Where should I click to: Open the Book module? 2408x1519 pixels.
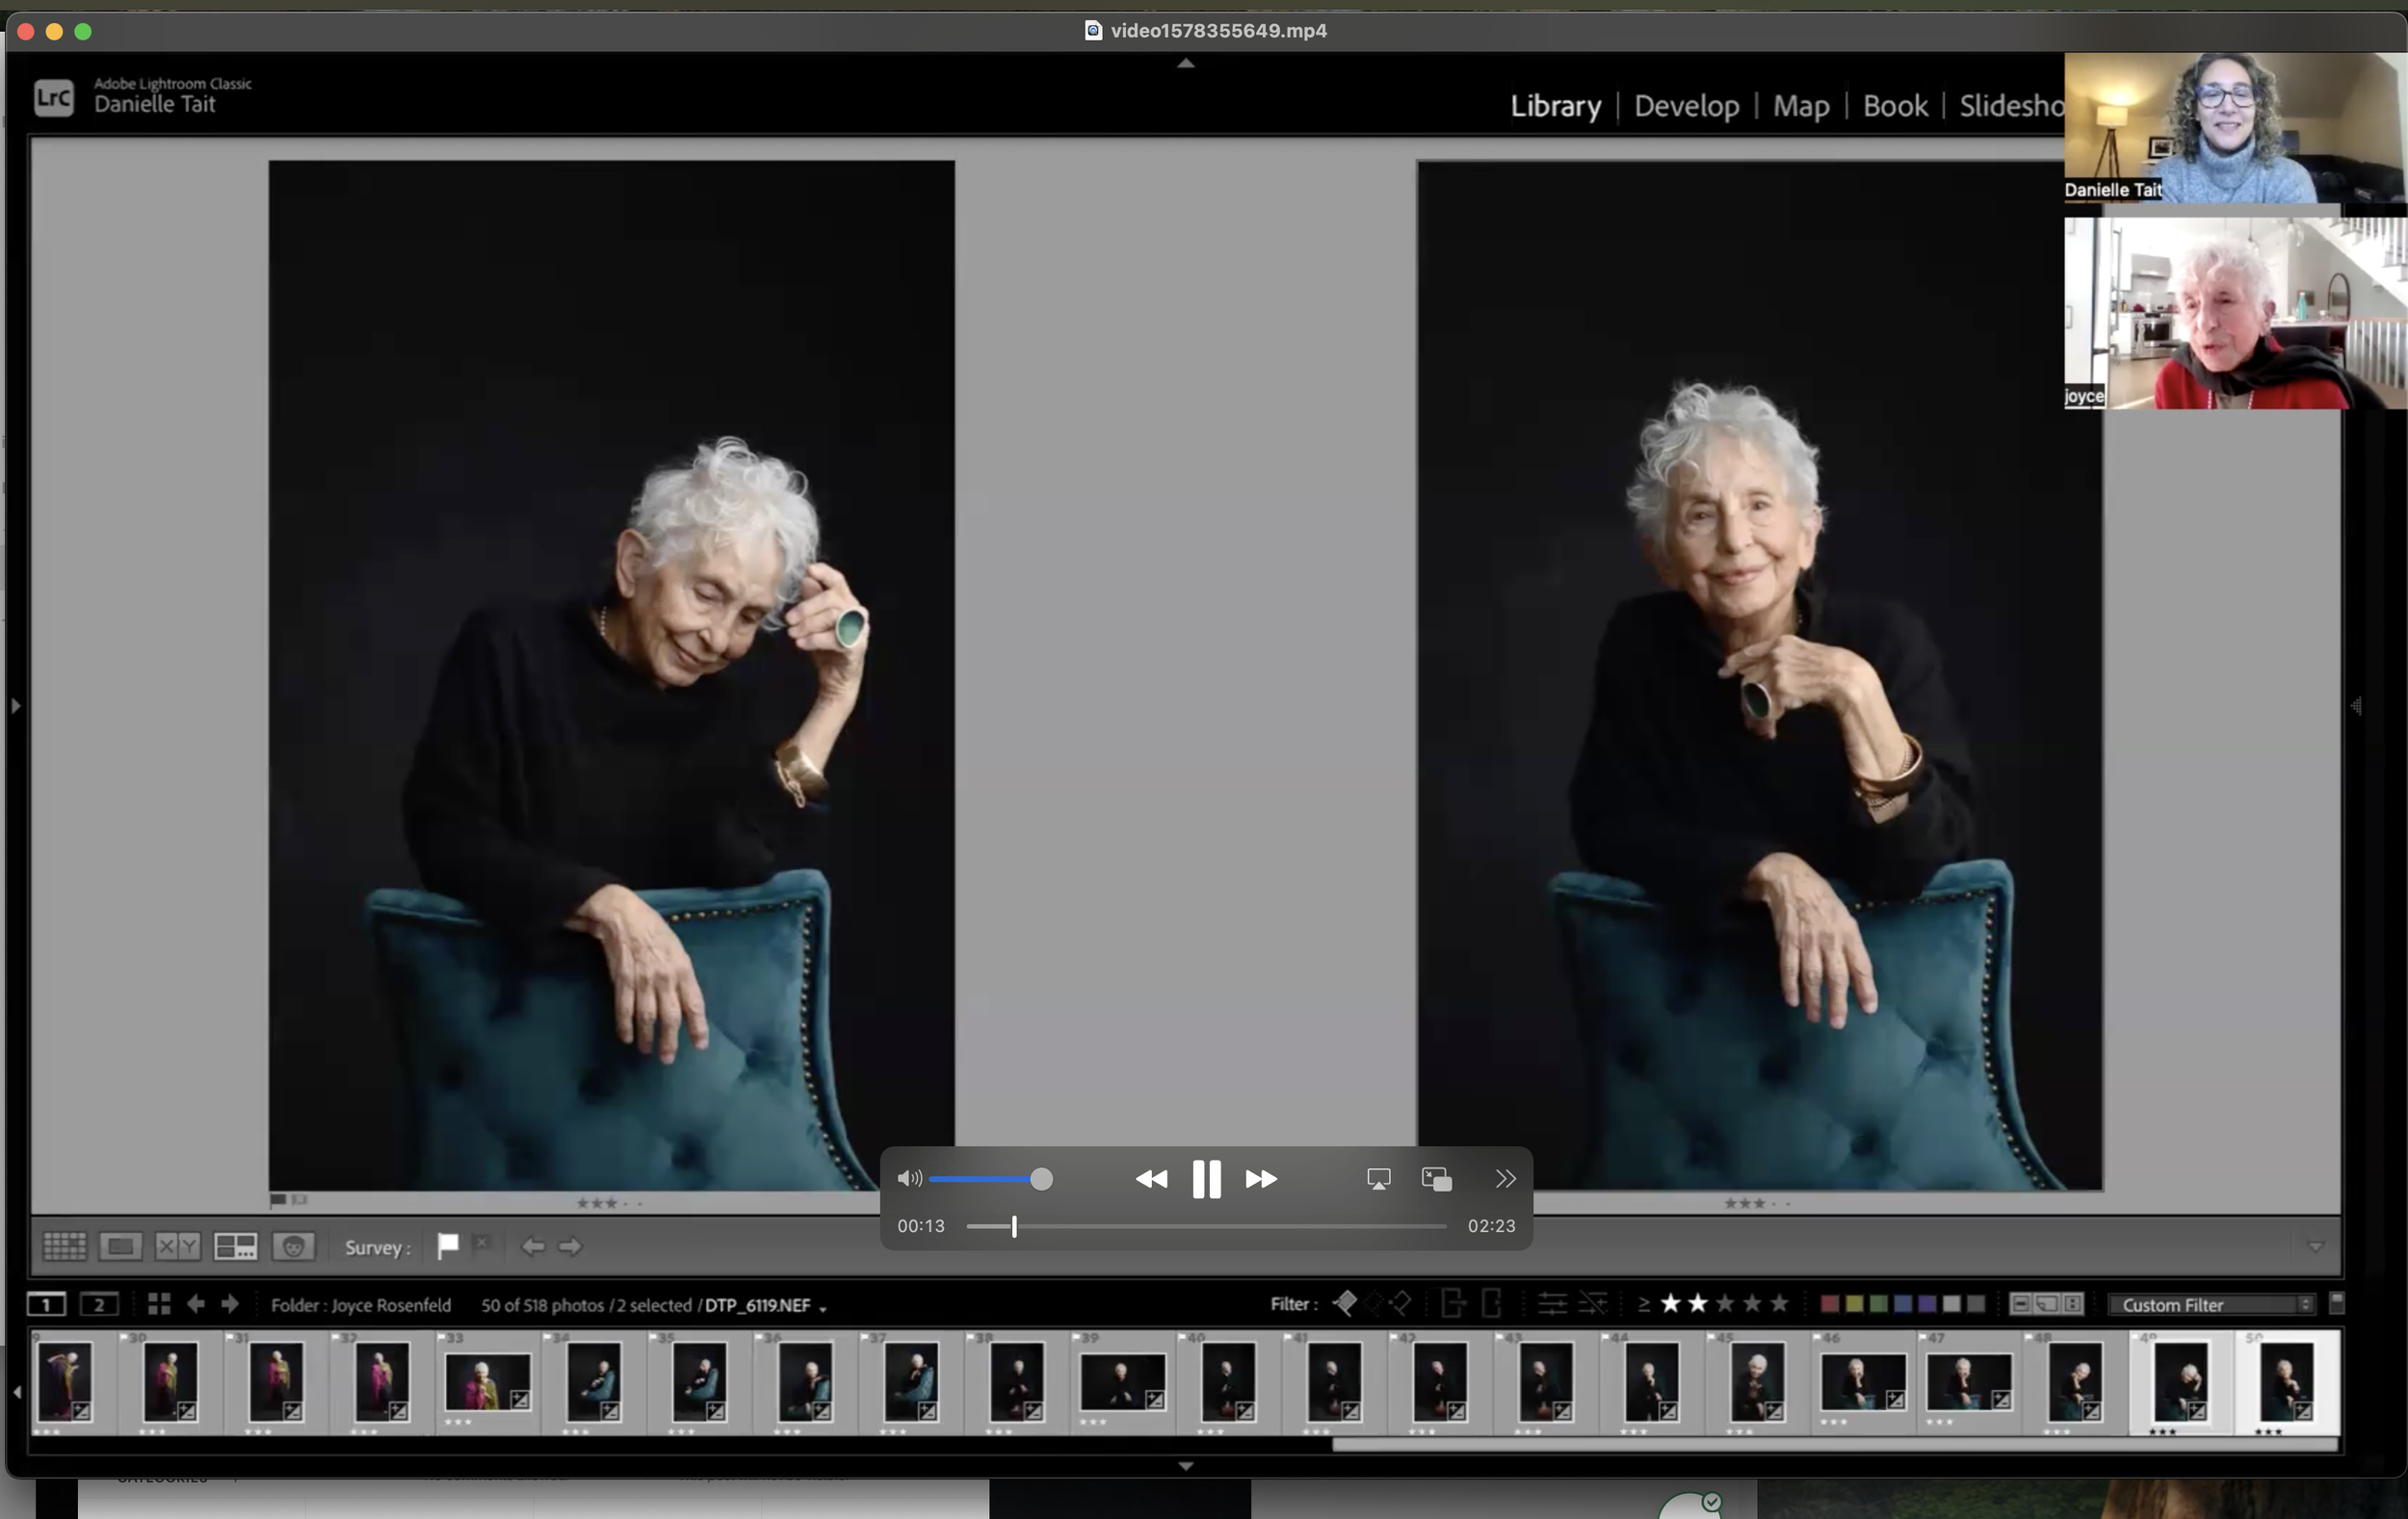pos(1895,105)
